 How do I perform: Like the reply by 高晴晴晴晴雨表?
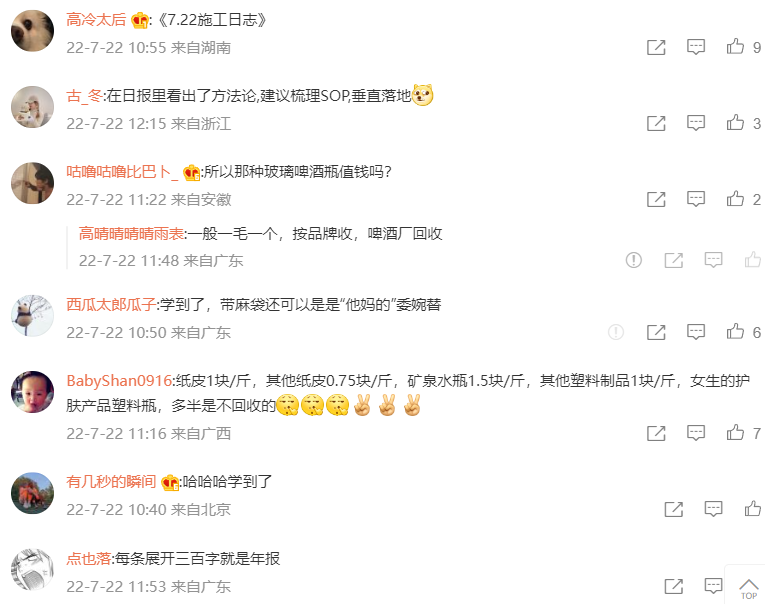point(753,260)
